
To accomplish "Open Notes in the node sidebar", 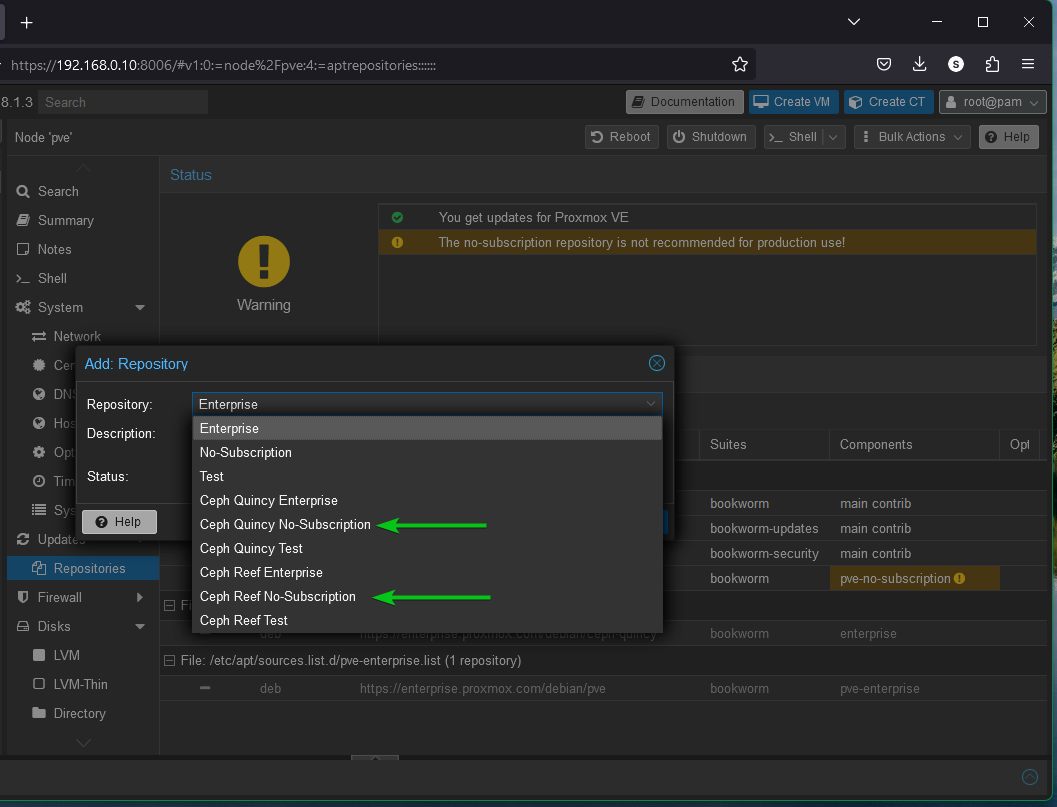I will (54, 249).
